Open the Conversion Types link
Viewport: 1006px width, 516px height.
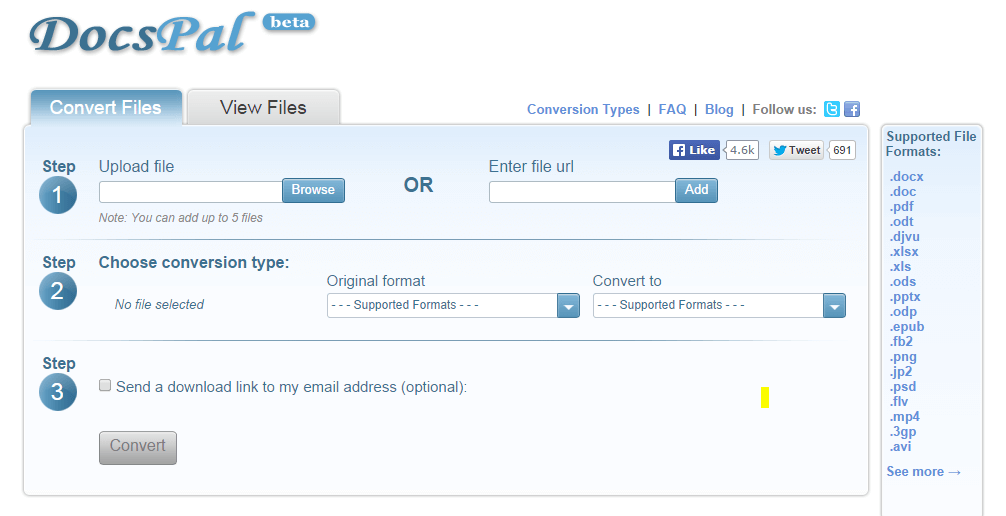point(583,110)
